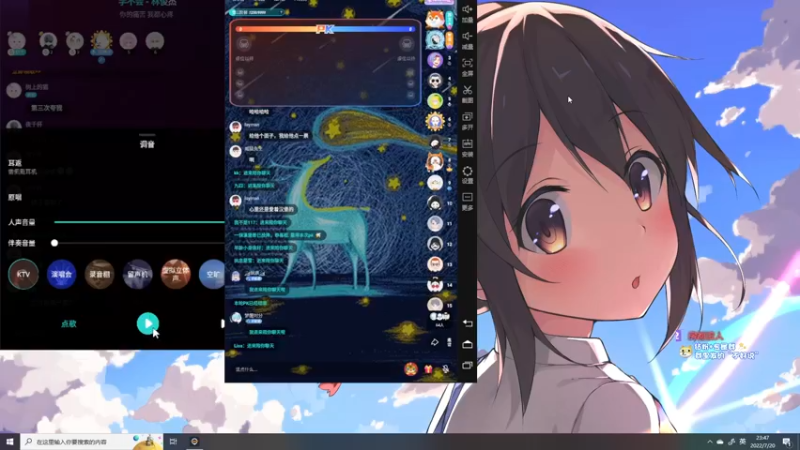Click the fourth seat avatar with golden frame in the tuning panel window
This screenshot has height=450, width=800.
tap(101, 41)
